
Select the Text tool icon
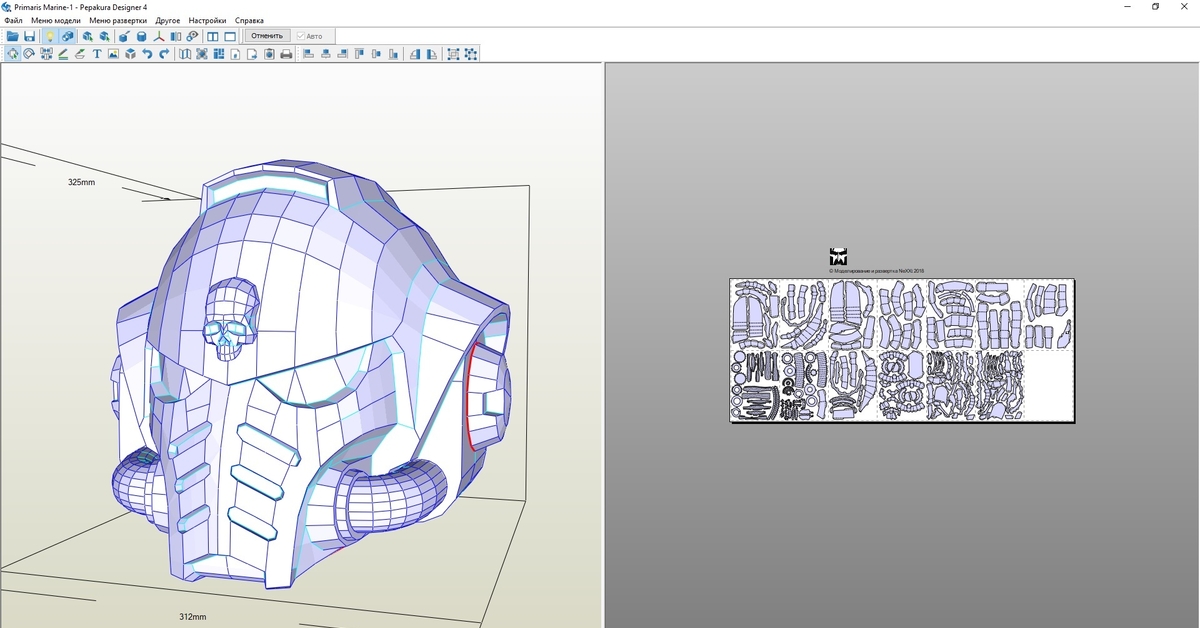coord(97,54)
